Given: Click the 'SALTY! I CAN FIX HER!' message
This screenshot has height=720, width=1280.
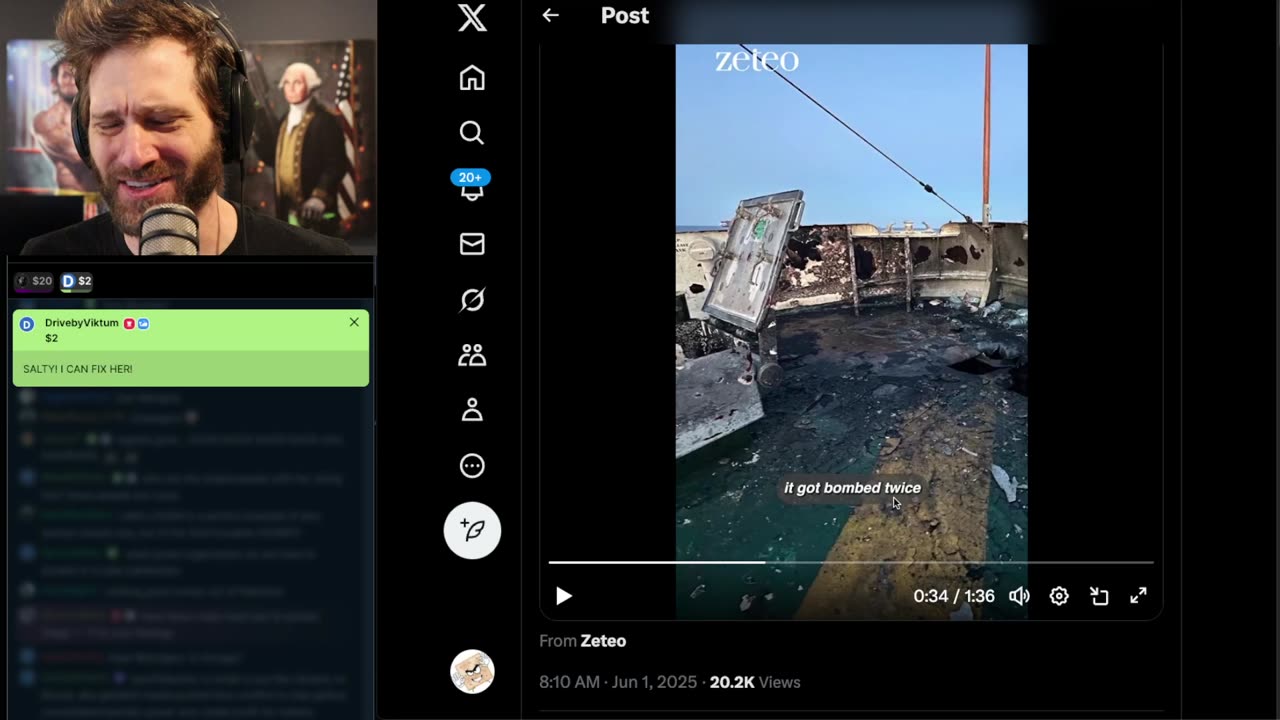Looking at the screenshot, I should pos(78,369).
